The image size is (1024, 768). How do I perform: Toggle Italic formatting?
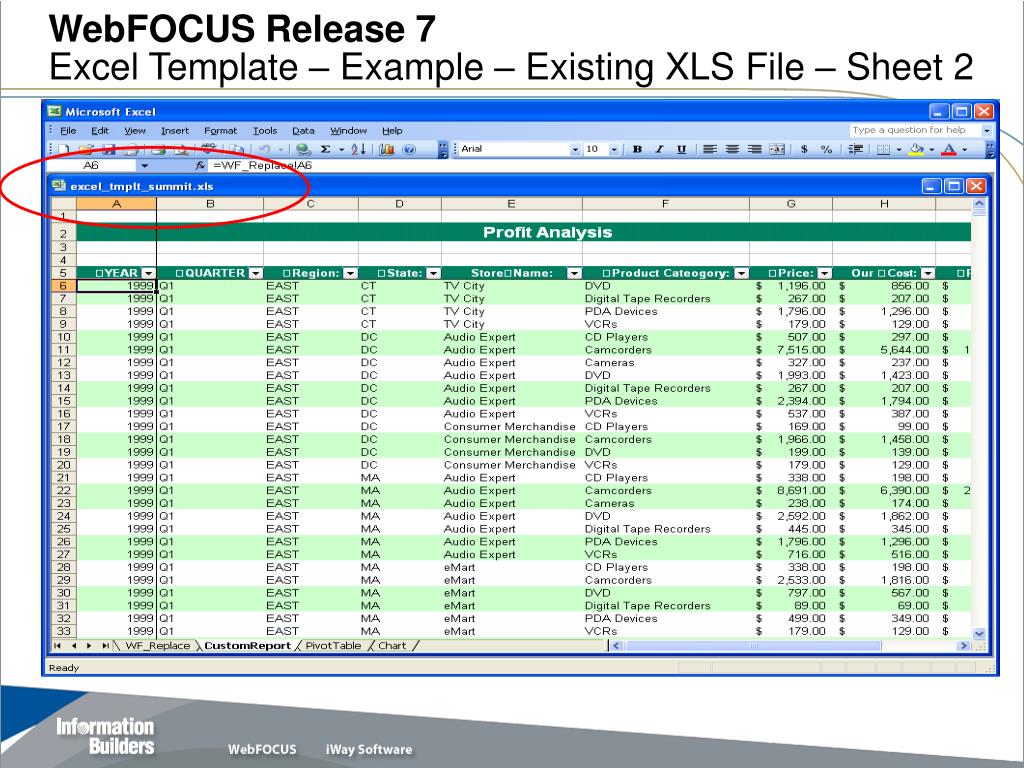tap(660, 150)
